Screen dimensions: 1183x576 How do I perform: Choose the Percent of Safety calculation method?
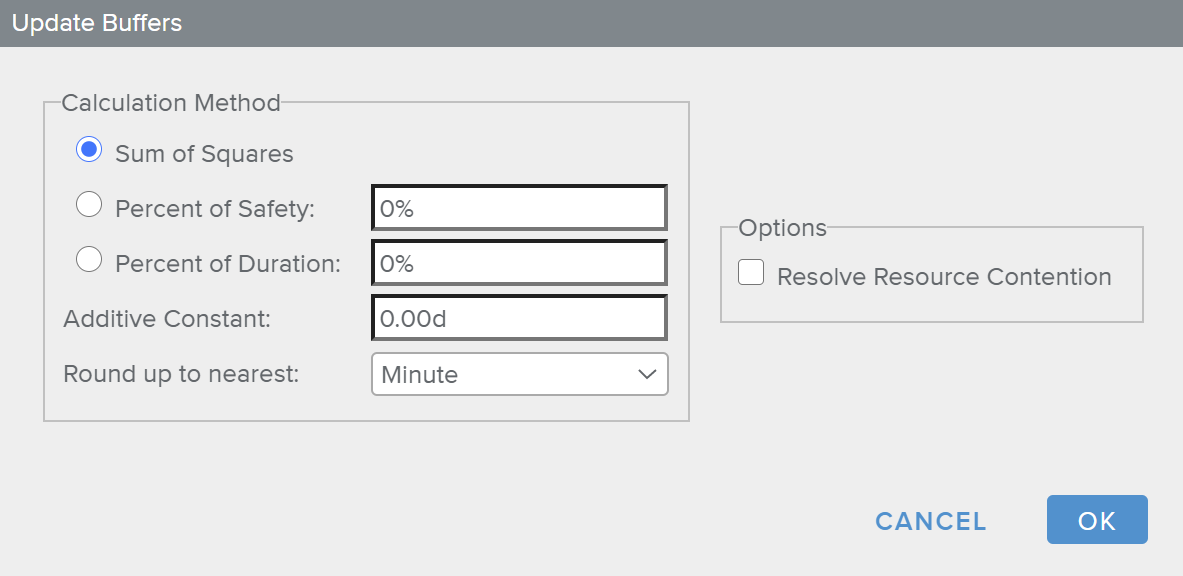tap(89, 204)
